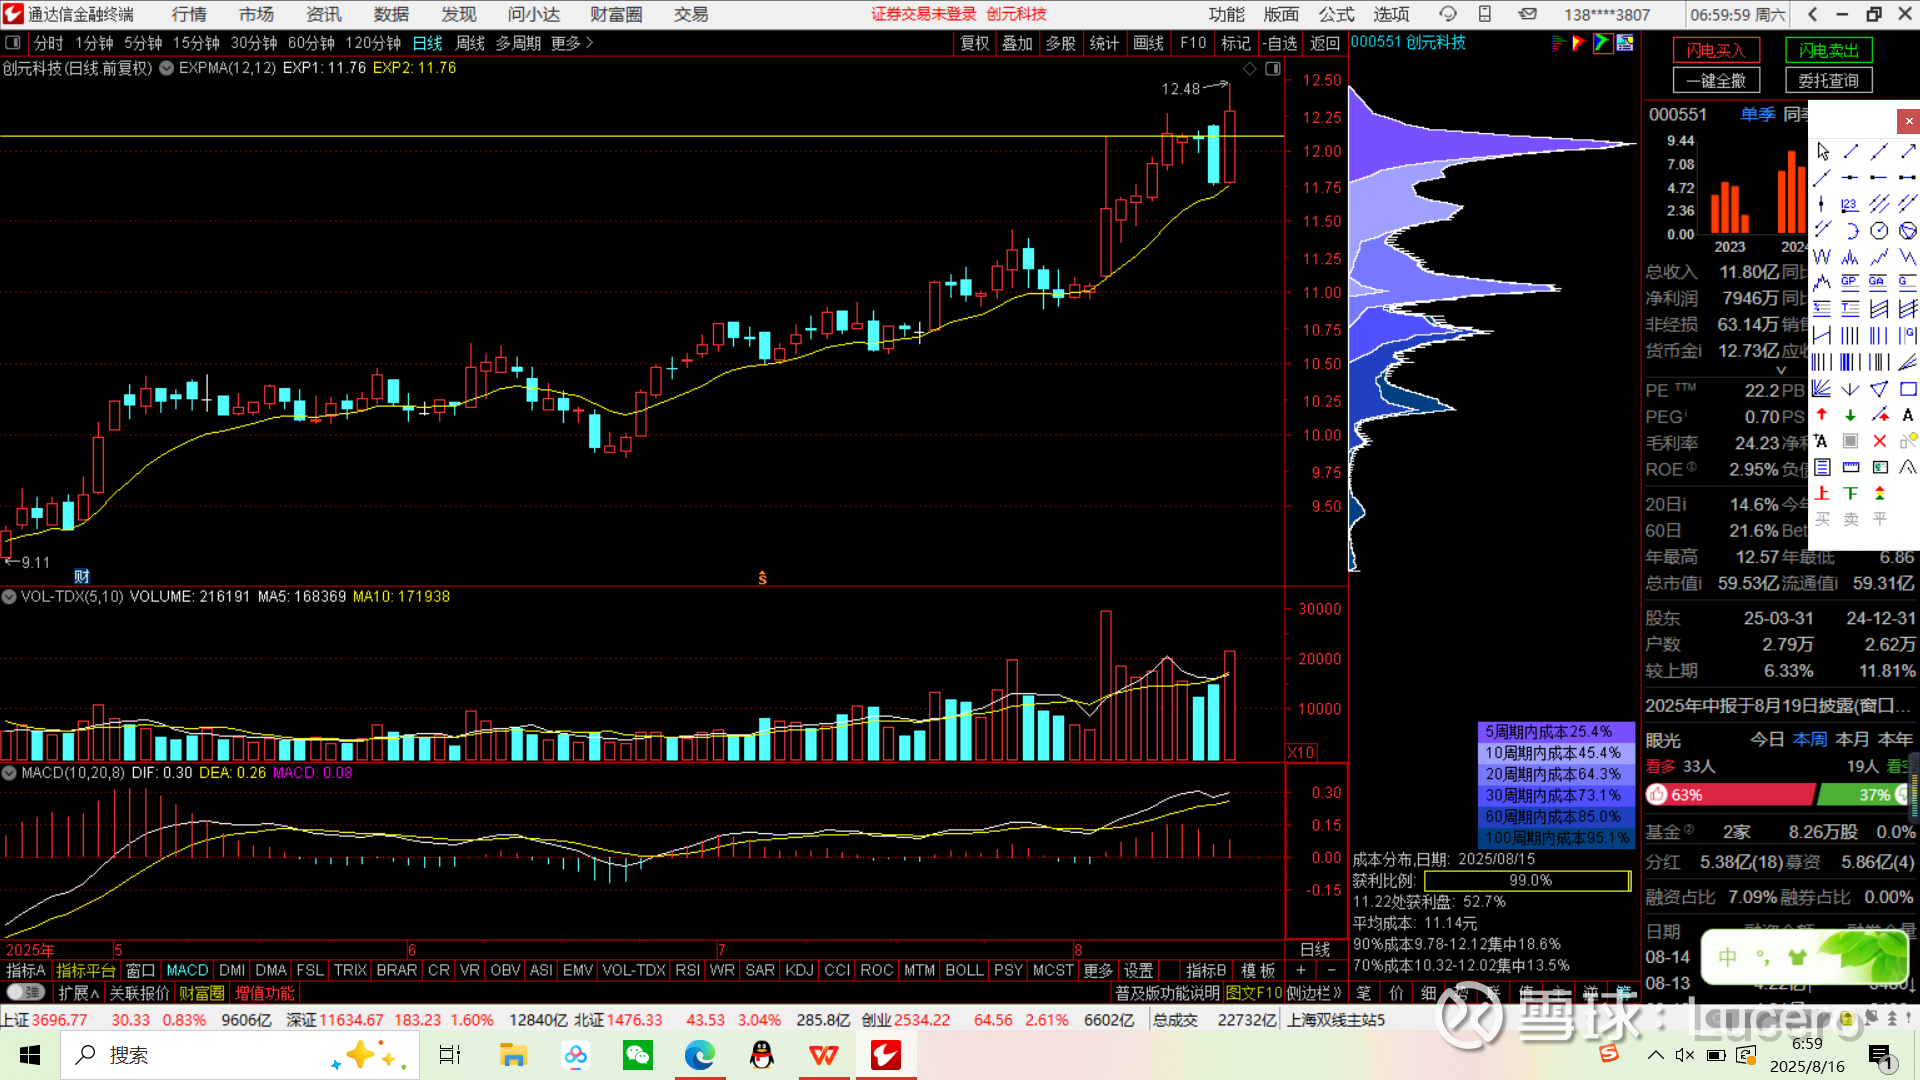Image resolution: width=1920 pixels, height=1080 pixels.
Task: Click the red X delete drawing tool
Action: [1879, 441]
